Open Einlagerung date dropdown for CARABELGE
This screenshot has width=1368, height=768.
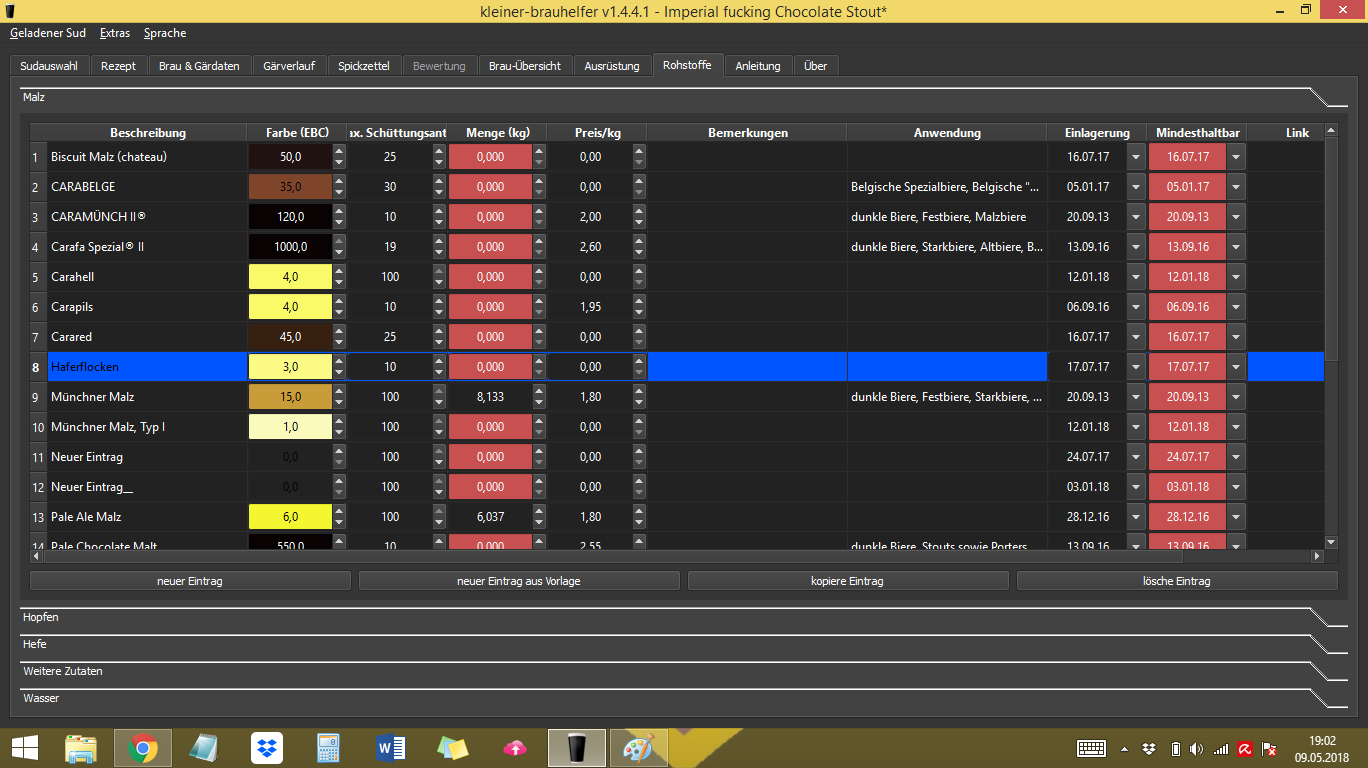tap(1136, 187)
